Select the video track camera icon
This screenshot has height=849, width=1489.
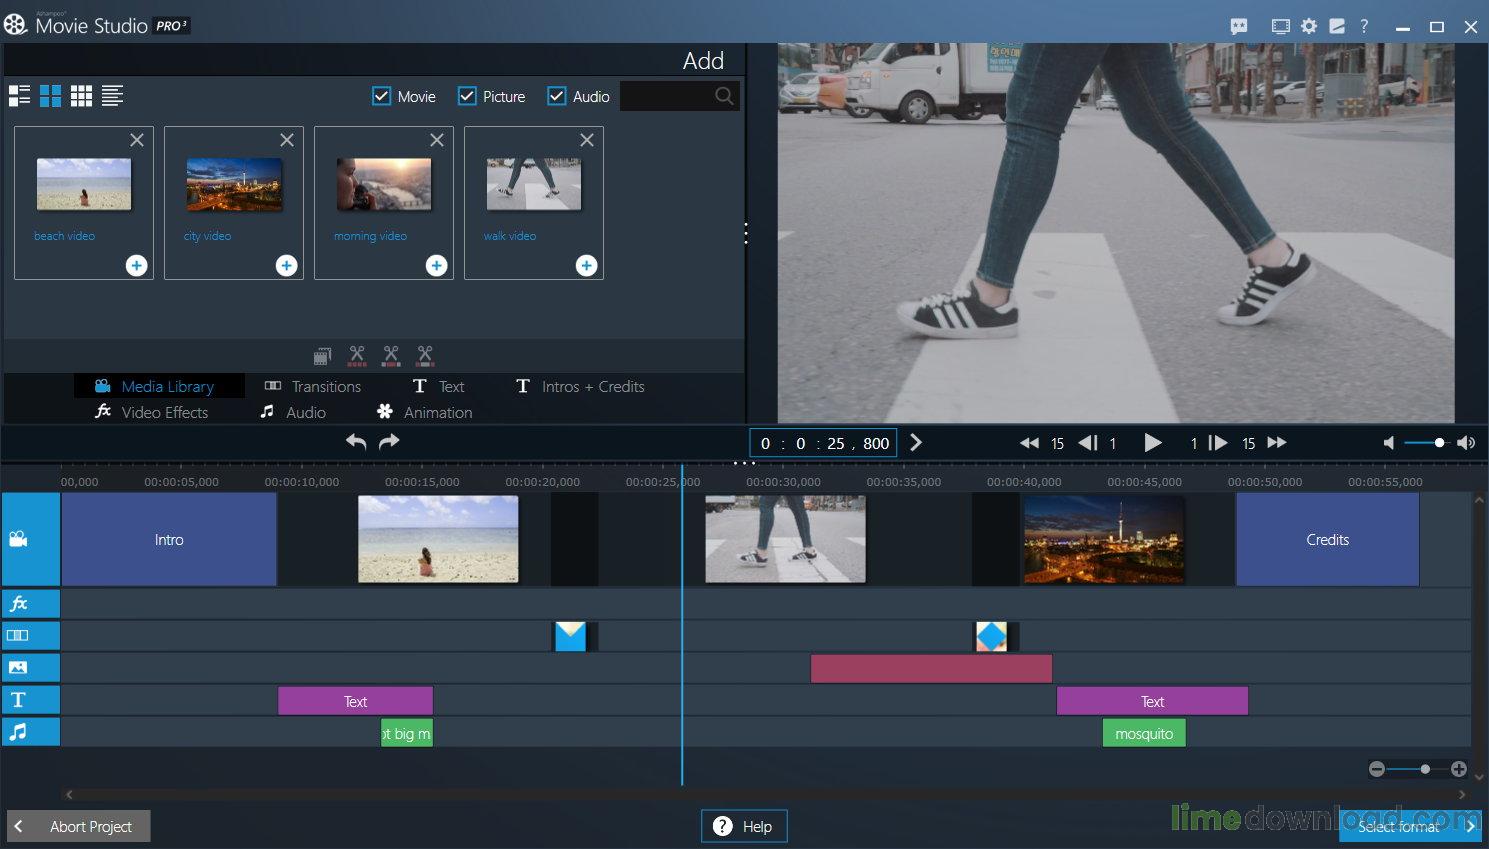click(30, 539)
